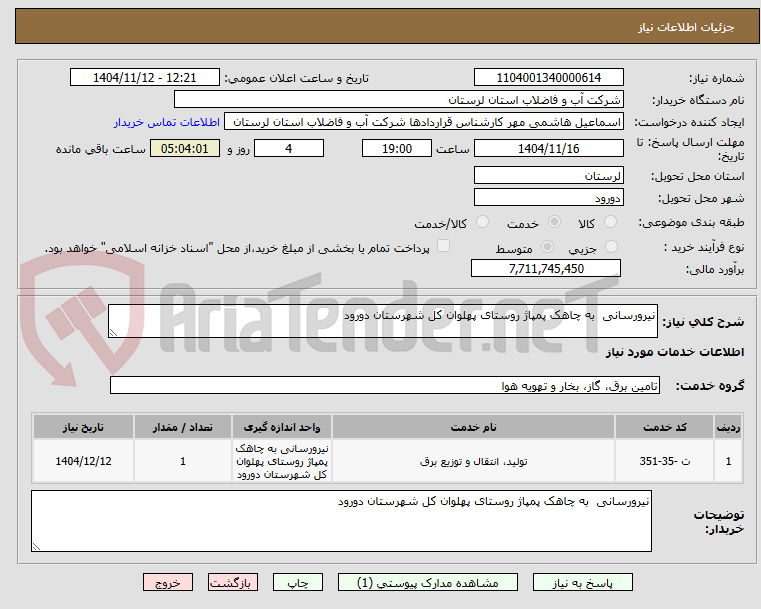Click the province field لرستان

[548, 176]
